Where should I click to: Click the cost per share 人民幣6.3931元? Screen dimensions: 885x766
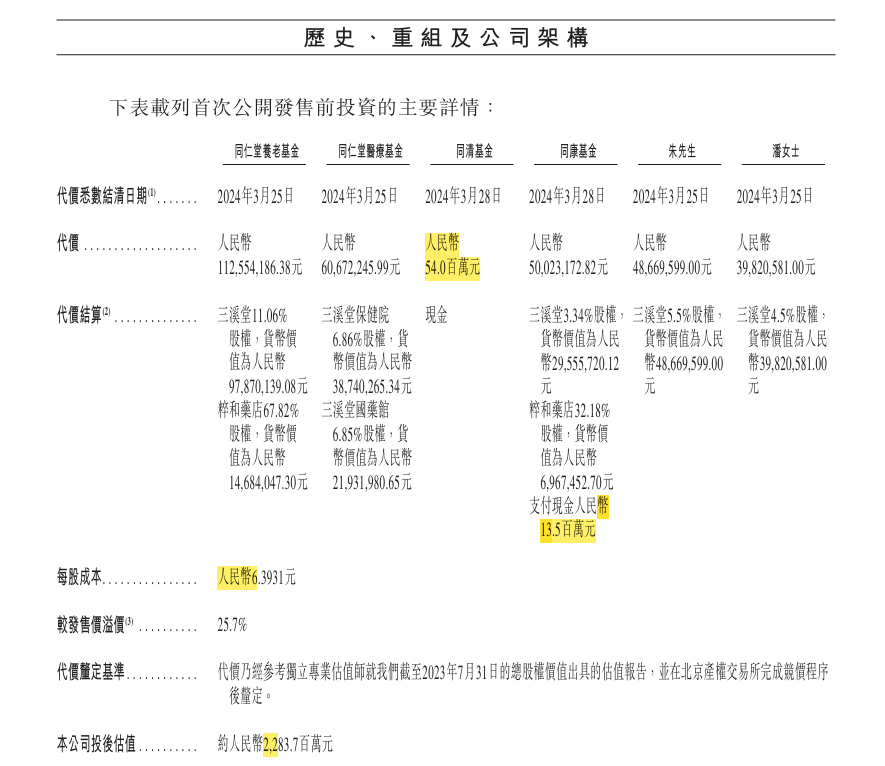[257, 577]
